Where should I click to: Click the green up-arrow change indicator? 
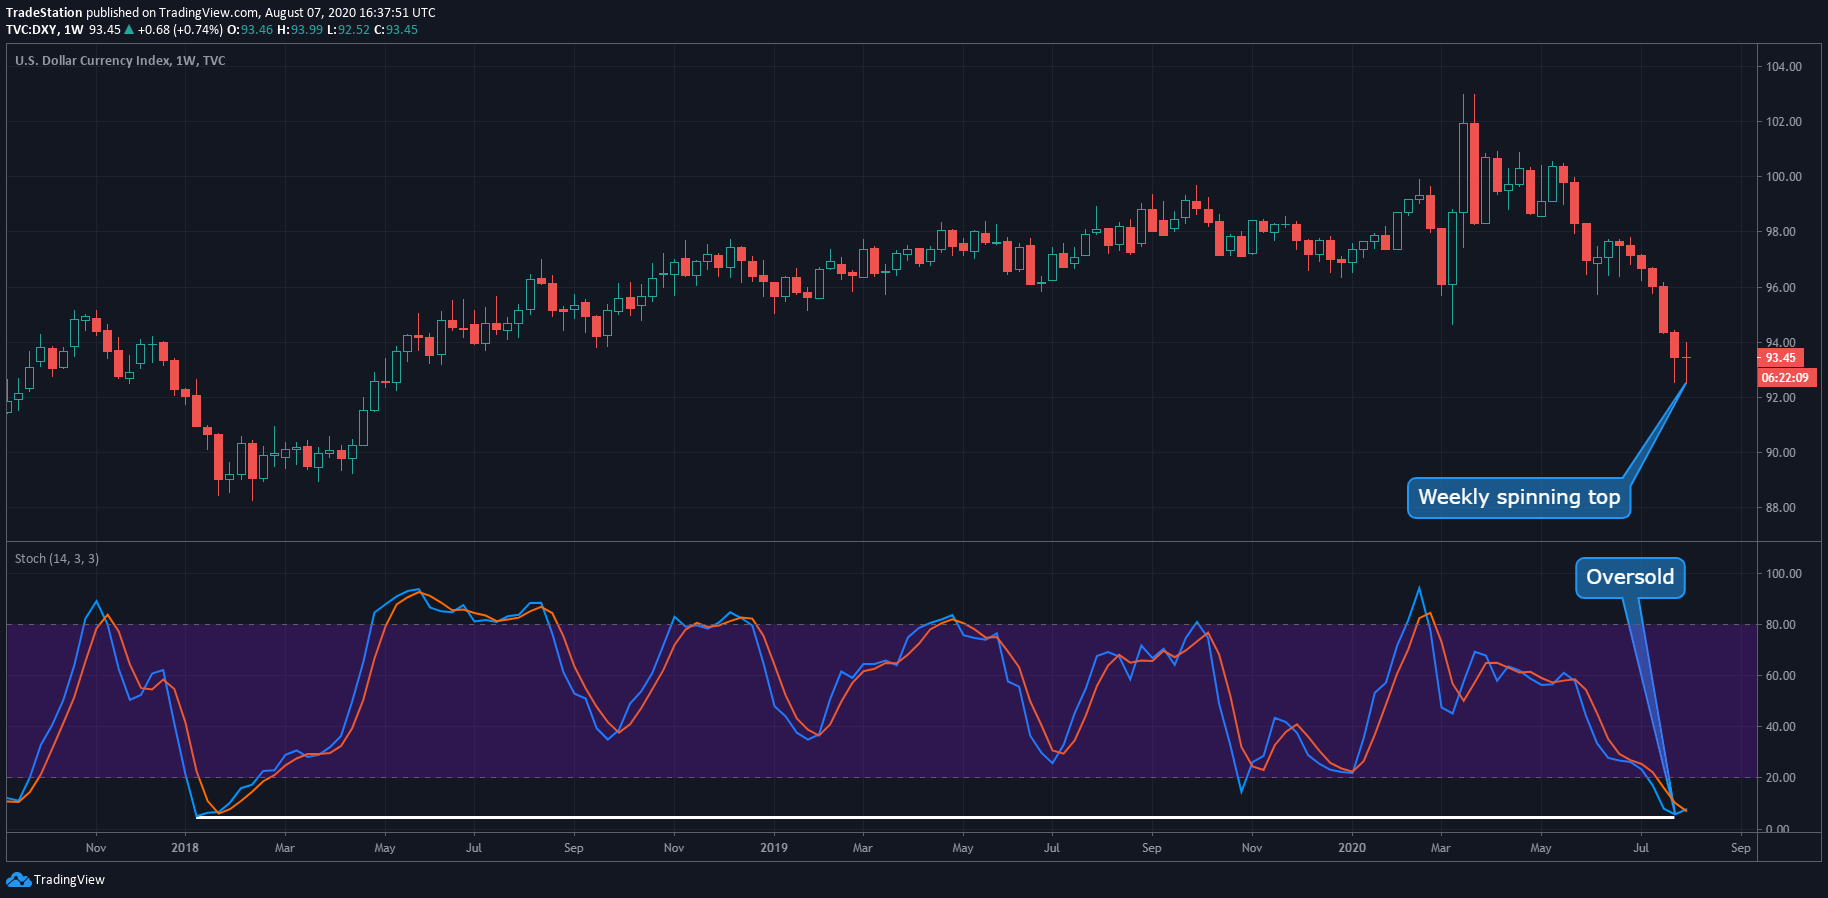[129, 30]
